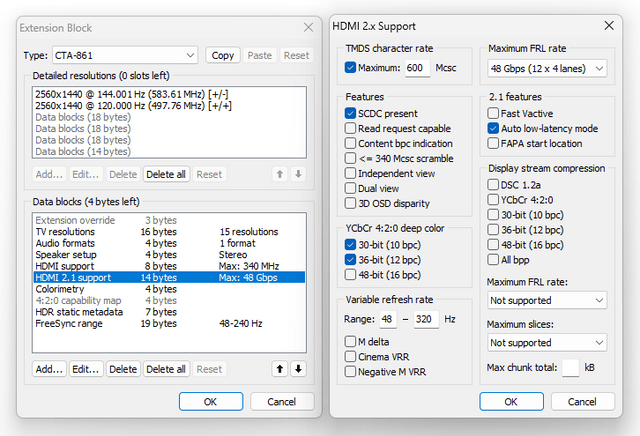Image resolution: width=640 pixels, height=436 pixels.
Task: Move data block up with lower arrow
Action: [280, 369]
